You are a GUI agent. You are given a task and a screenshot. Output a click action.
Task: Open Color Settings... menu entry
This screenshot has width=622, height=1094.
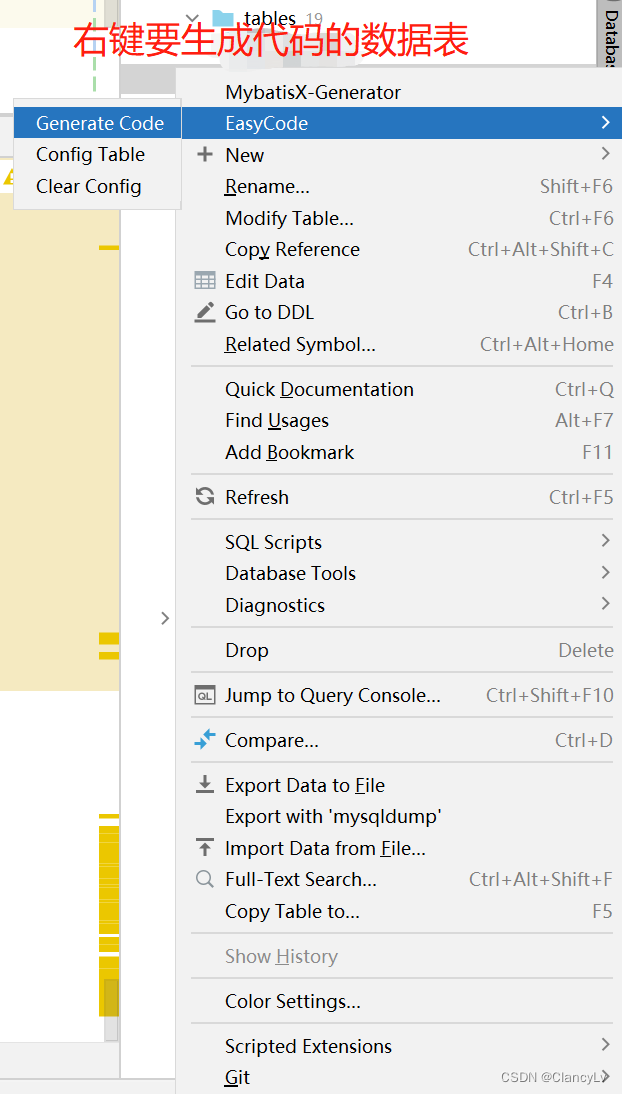[401, 1001]
